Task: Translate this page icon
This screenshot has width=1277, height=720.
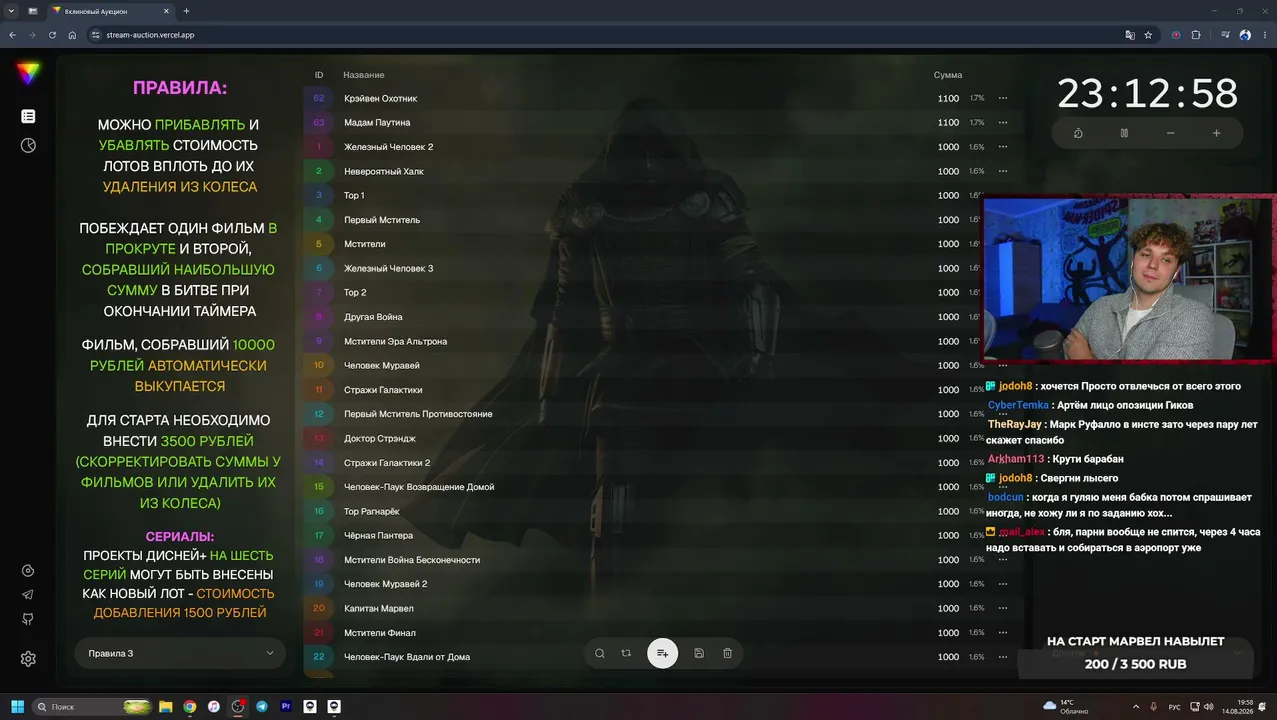Action: 1130,35
